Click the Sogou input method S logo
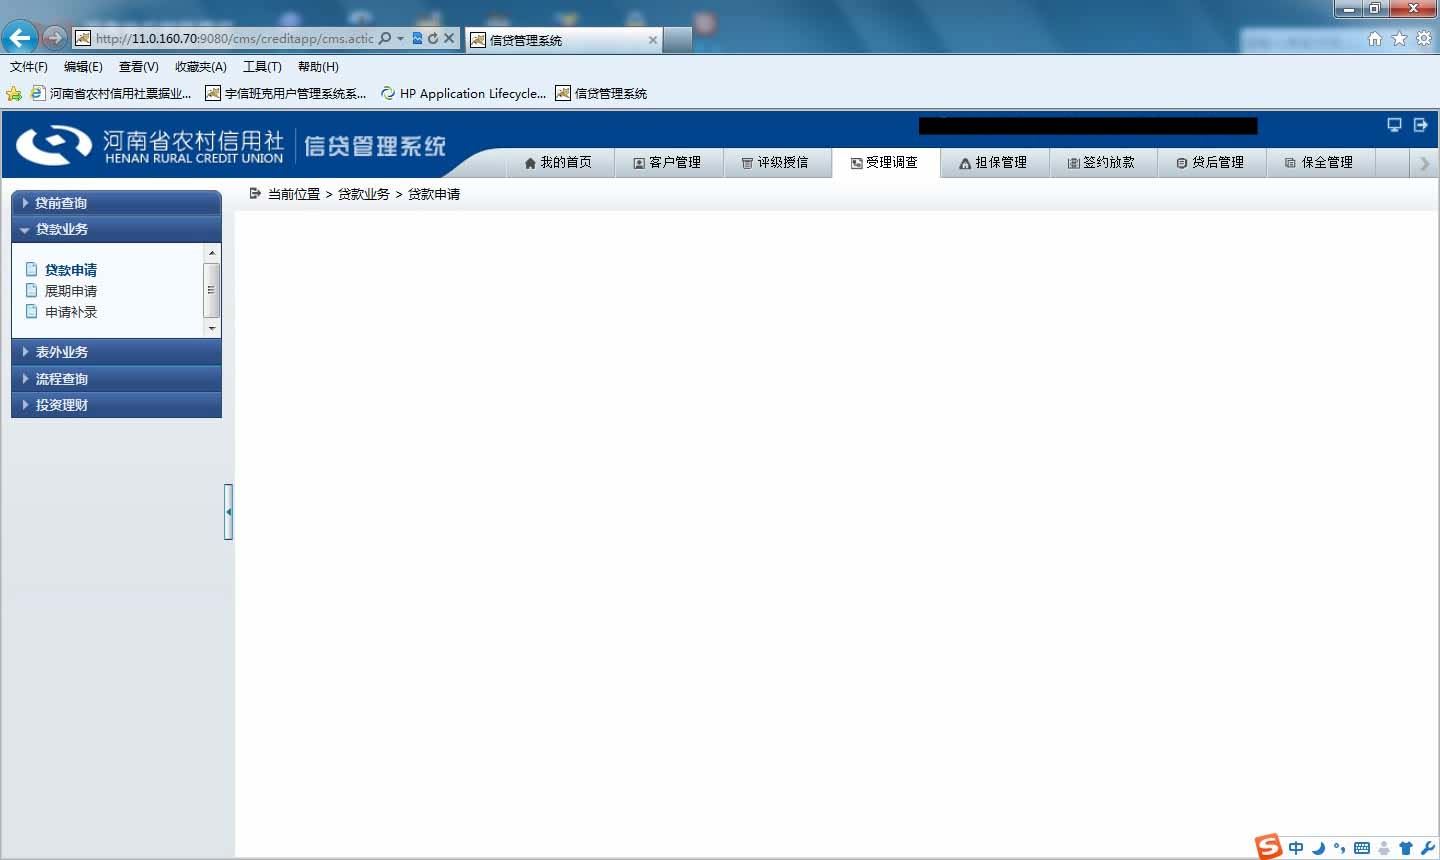The width and height of the screenshot is (1440, 860). click(1268, 846)
